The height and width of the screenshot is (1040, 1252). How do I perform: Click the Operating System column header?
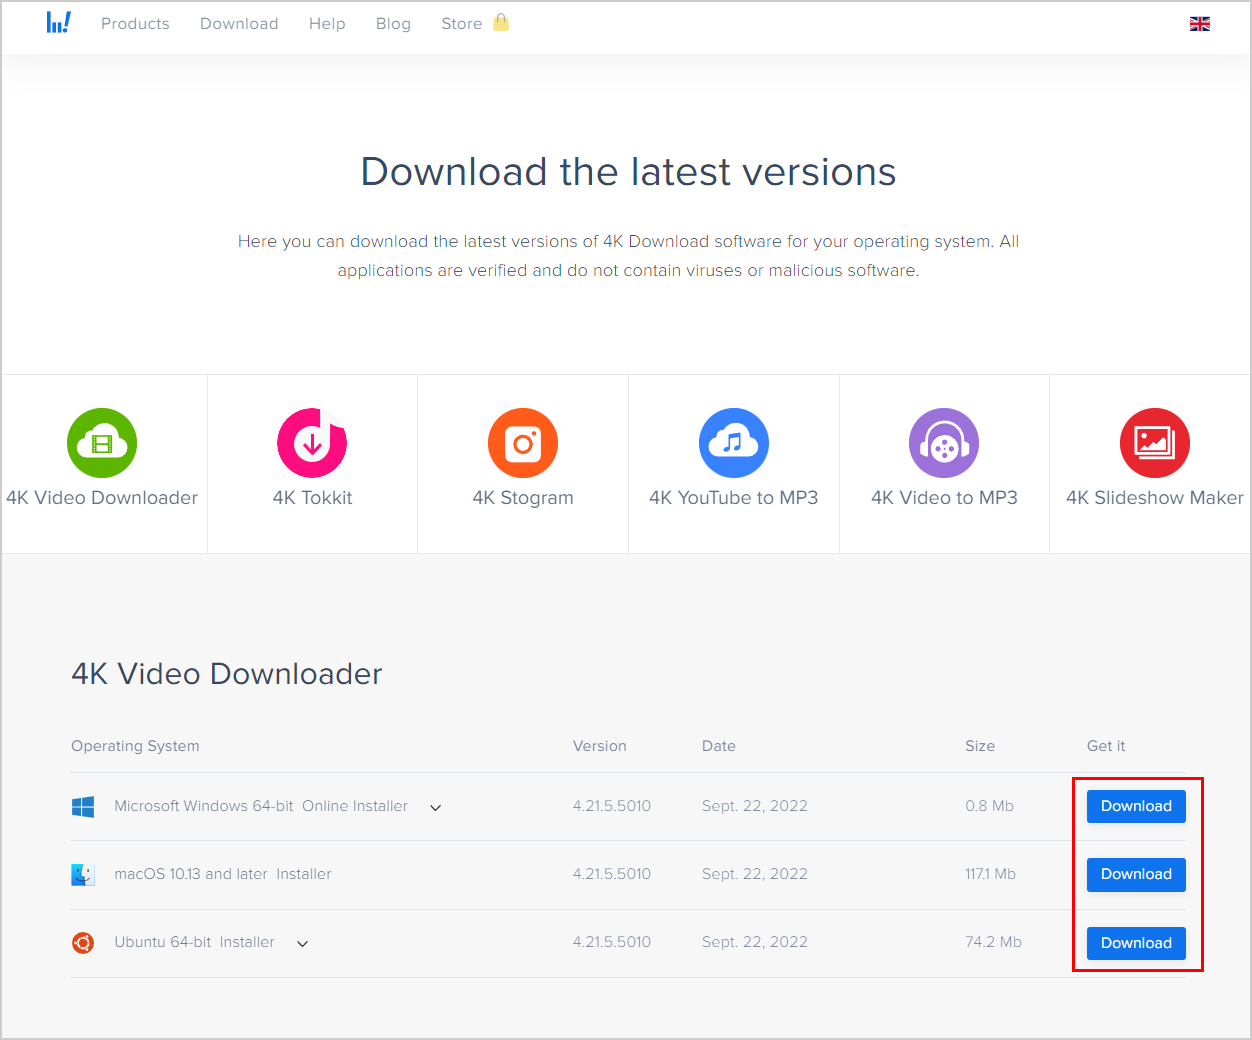(135, 746)
